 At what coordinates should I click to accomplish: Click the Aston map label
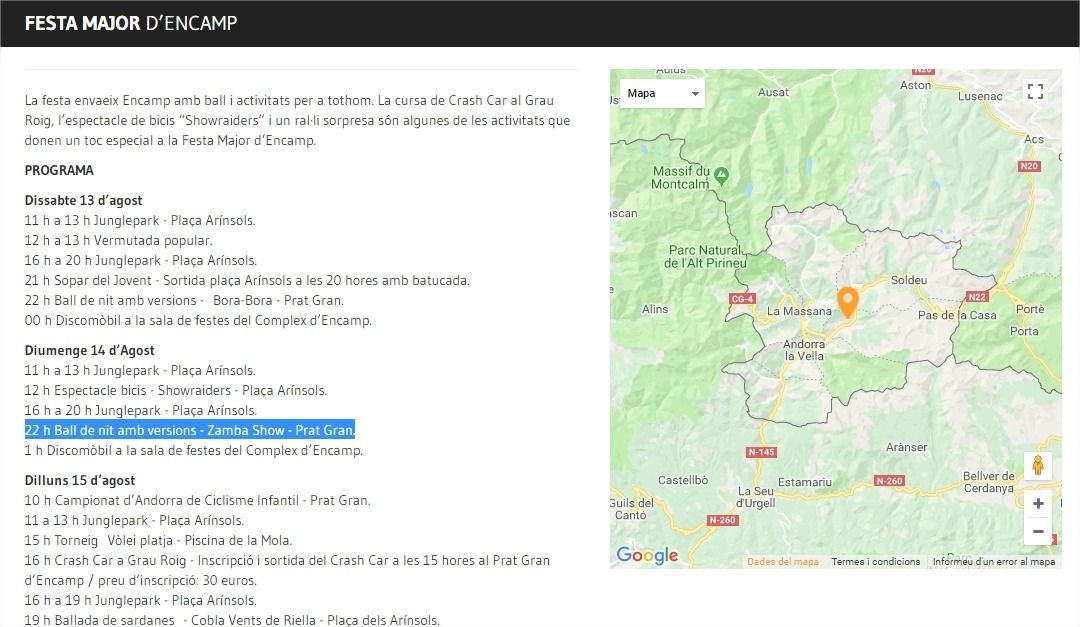[915, 85]
